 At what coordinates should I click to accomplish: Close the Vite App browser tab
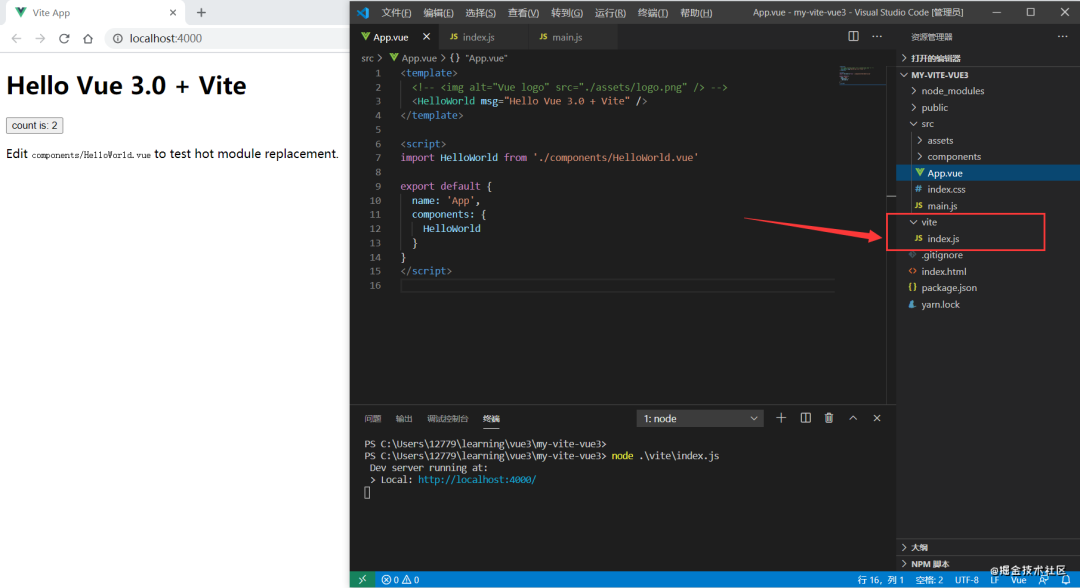pos(173,12)
